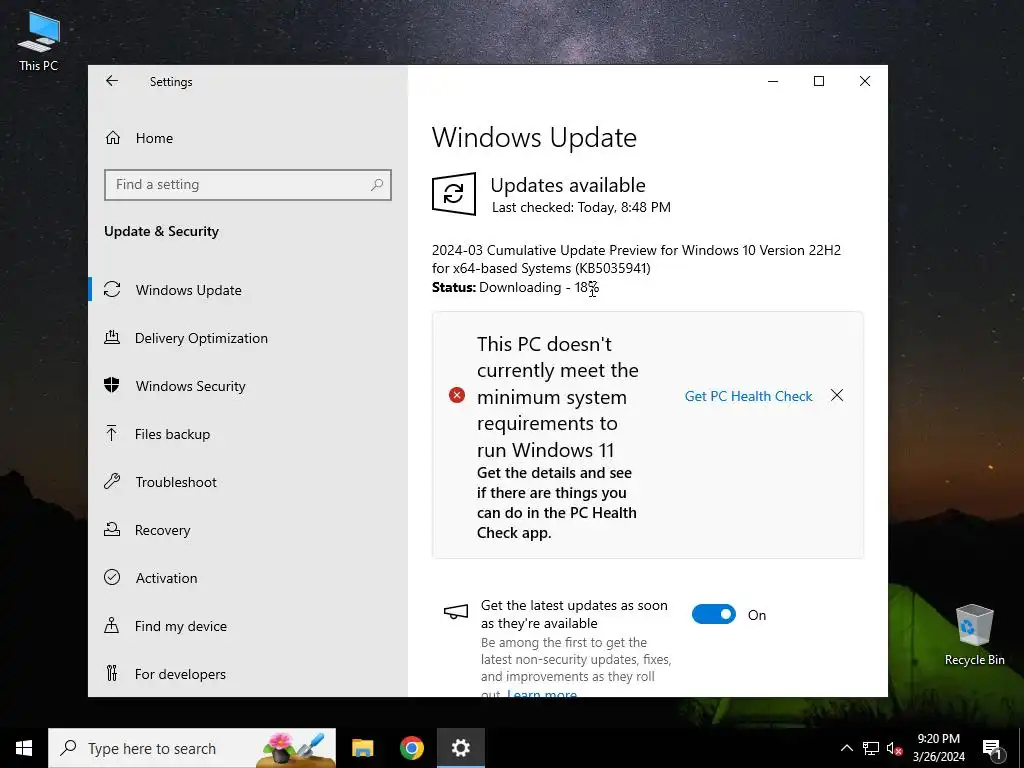Focus the Find a setting search box
This screenshot has width=1024, height=768.
pyautogui.click(x=248, y=185)
